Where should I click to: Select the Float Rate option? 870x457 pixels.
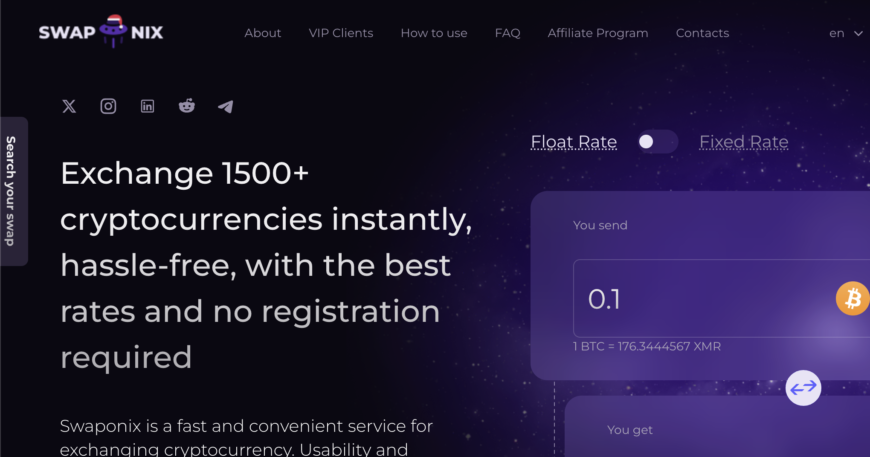click(x=573, y=142)
